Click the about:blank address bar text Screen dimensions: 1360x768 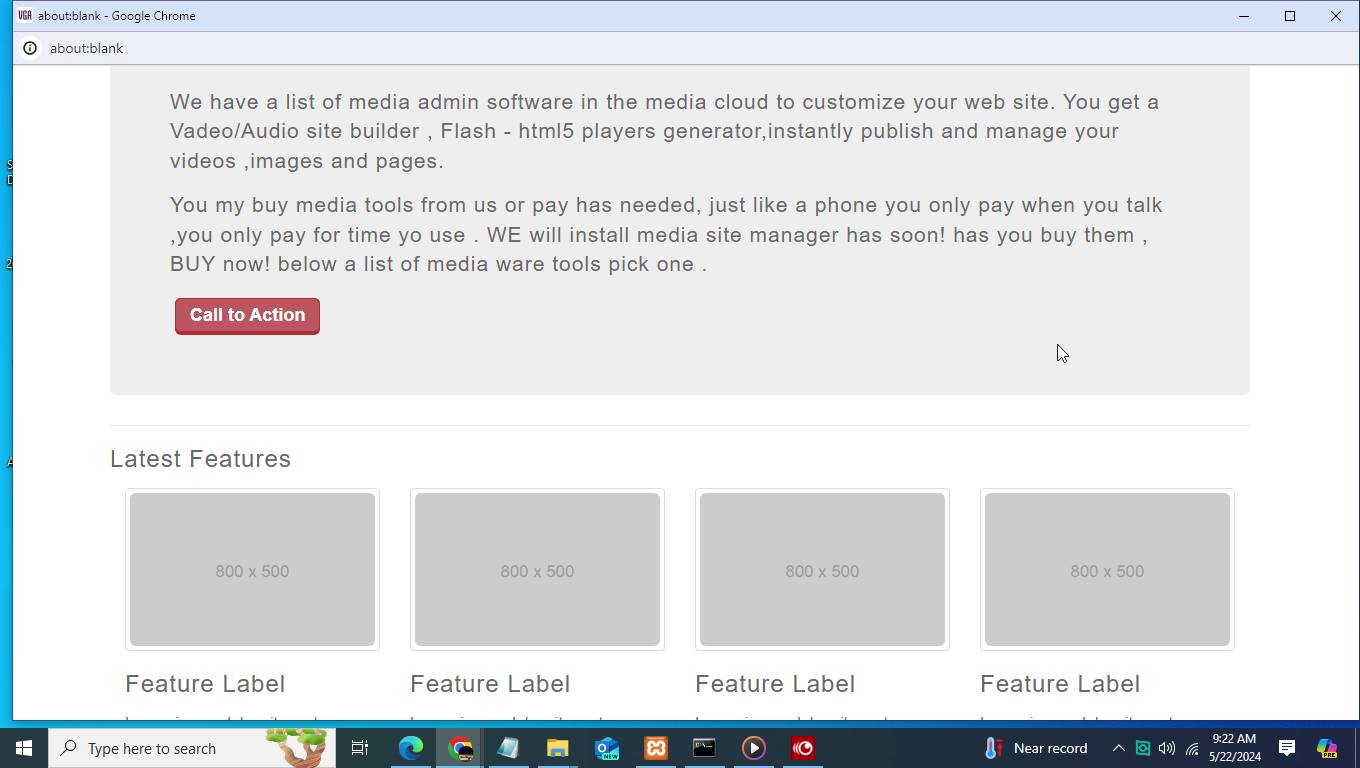pyautogui.click(x=87, y=48)
